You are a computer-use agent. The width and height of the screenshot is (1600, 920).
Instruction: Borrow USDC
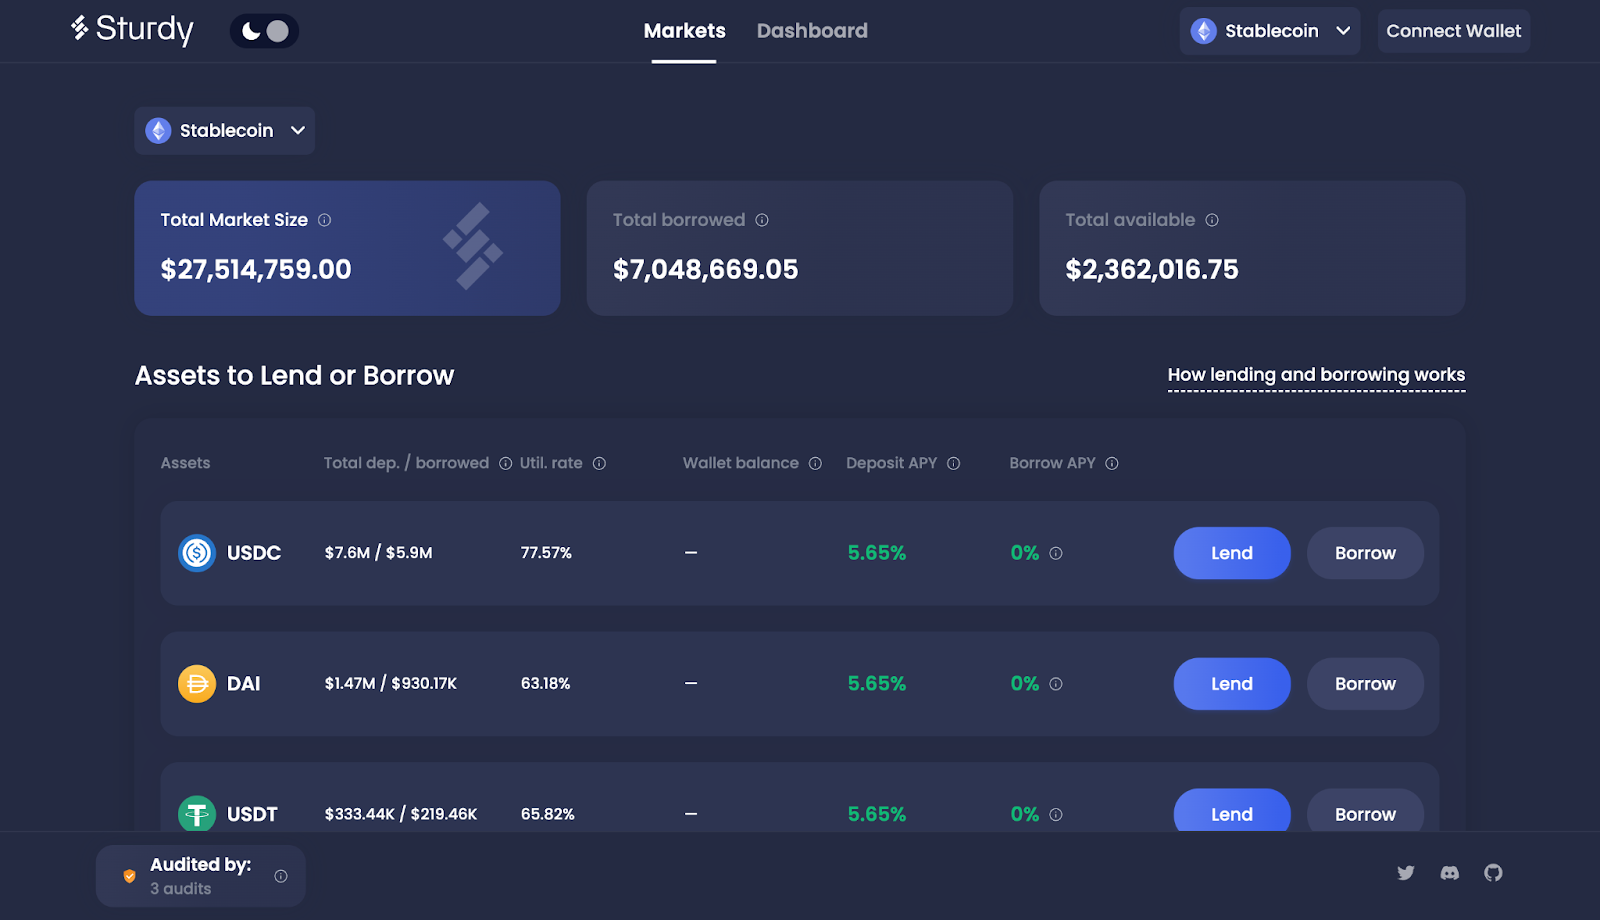point(1365,553)
